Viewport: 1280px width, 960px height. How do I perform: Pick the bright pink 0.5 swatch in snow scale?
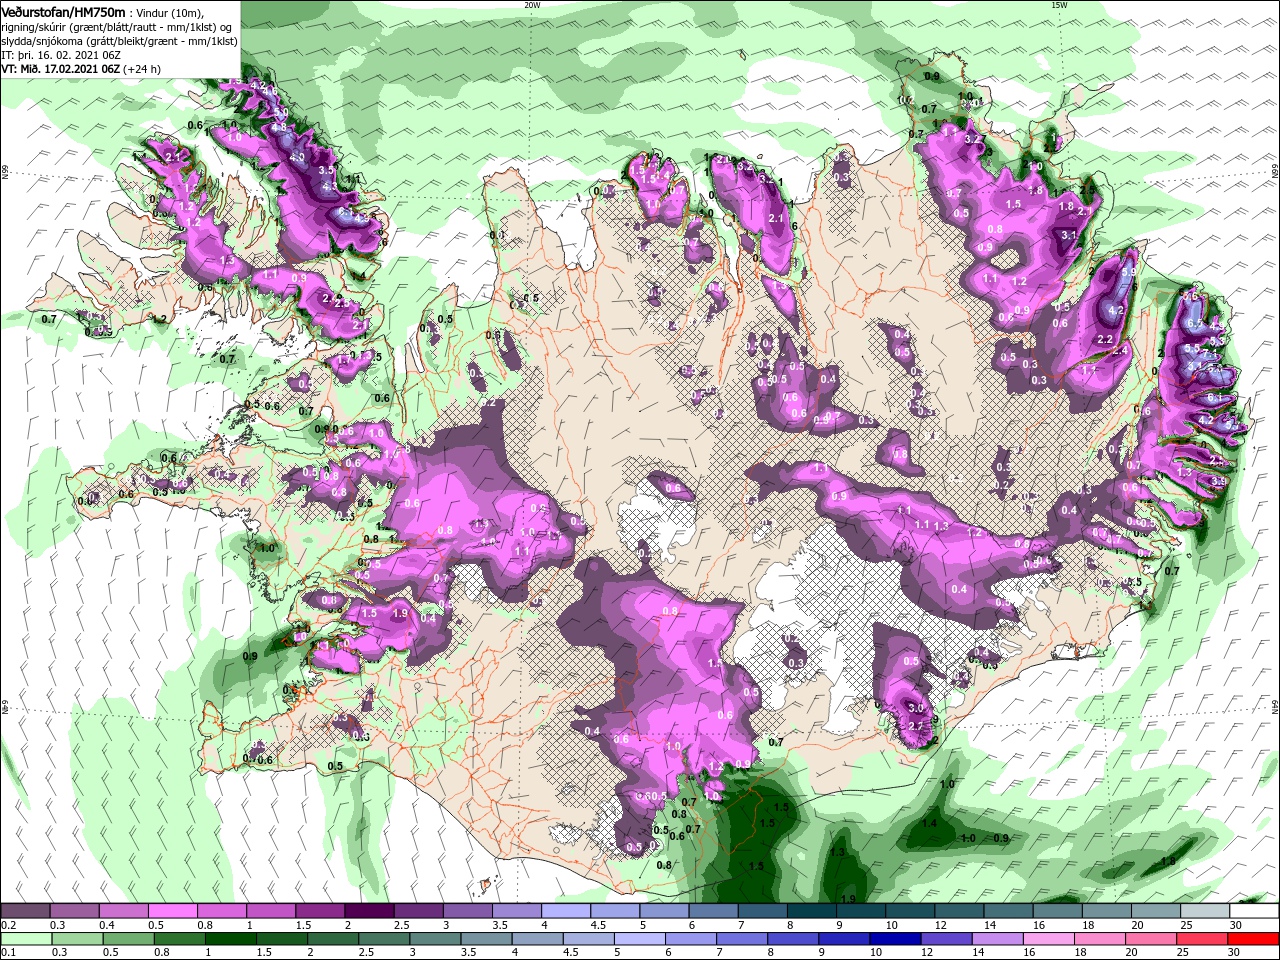(172, 910)
